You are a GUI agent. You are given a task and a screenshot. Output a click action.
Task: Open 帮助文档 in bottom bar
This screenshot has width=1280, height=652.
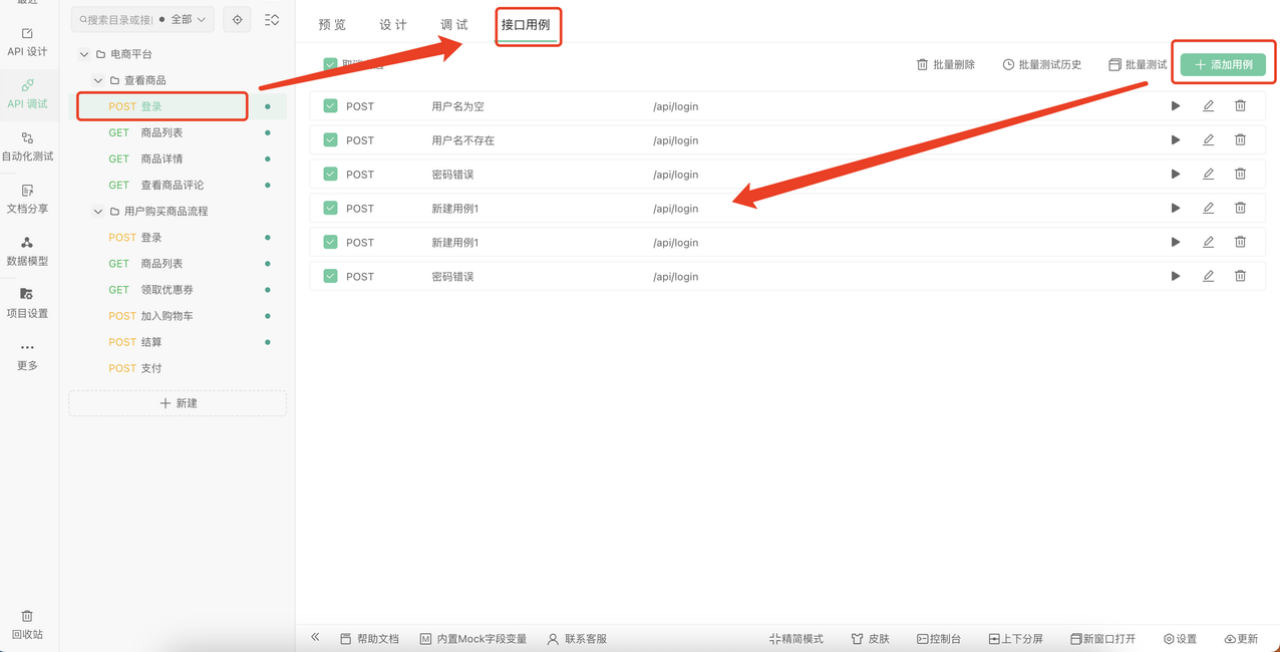click(369, 638)
